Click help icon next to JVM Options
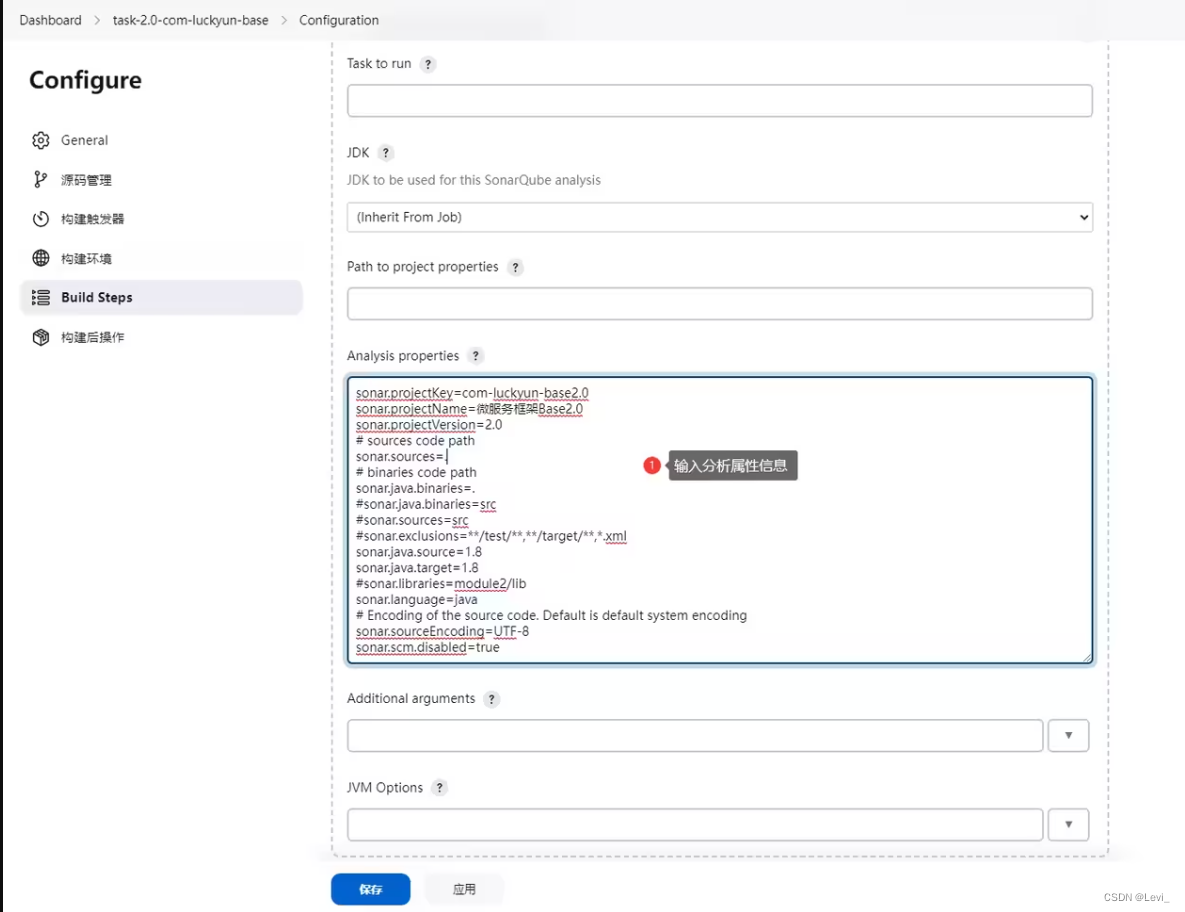 (438, 787)
